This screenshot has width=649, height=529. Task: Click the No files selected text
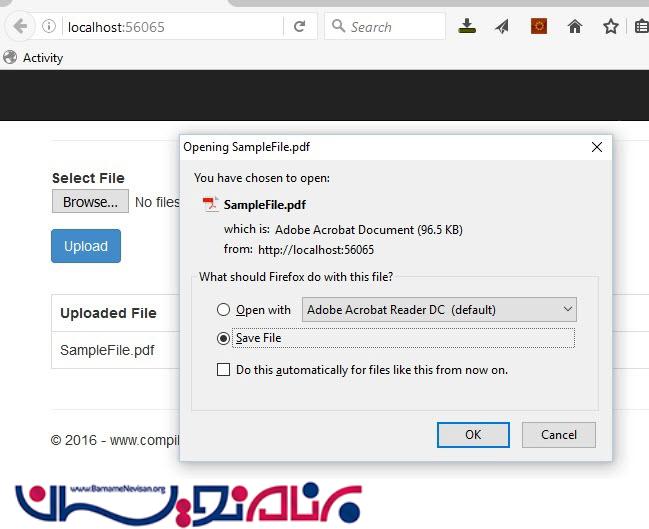[x=157, y=202]
